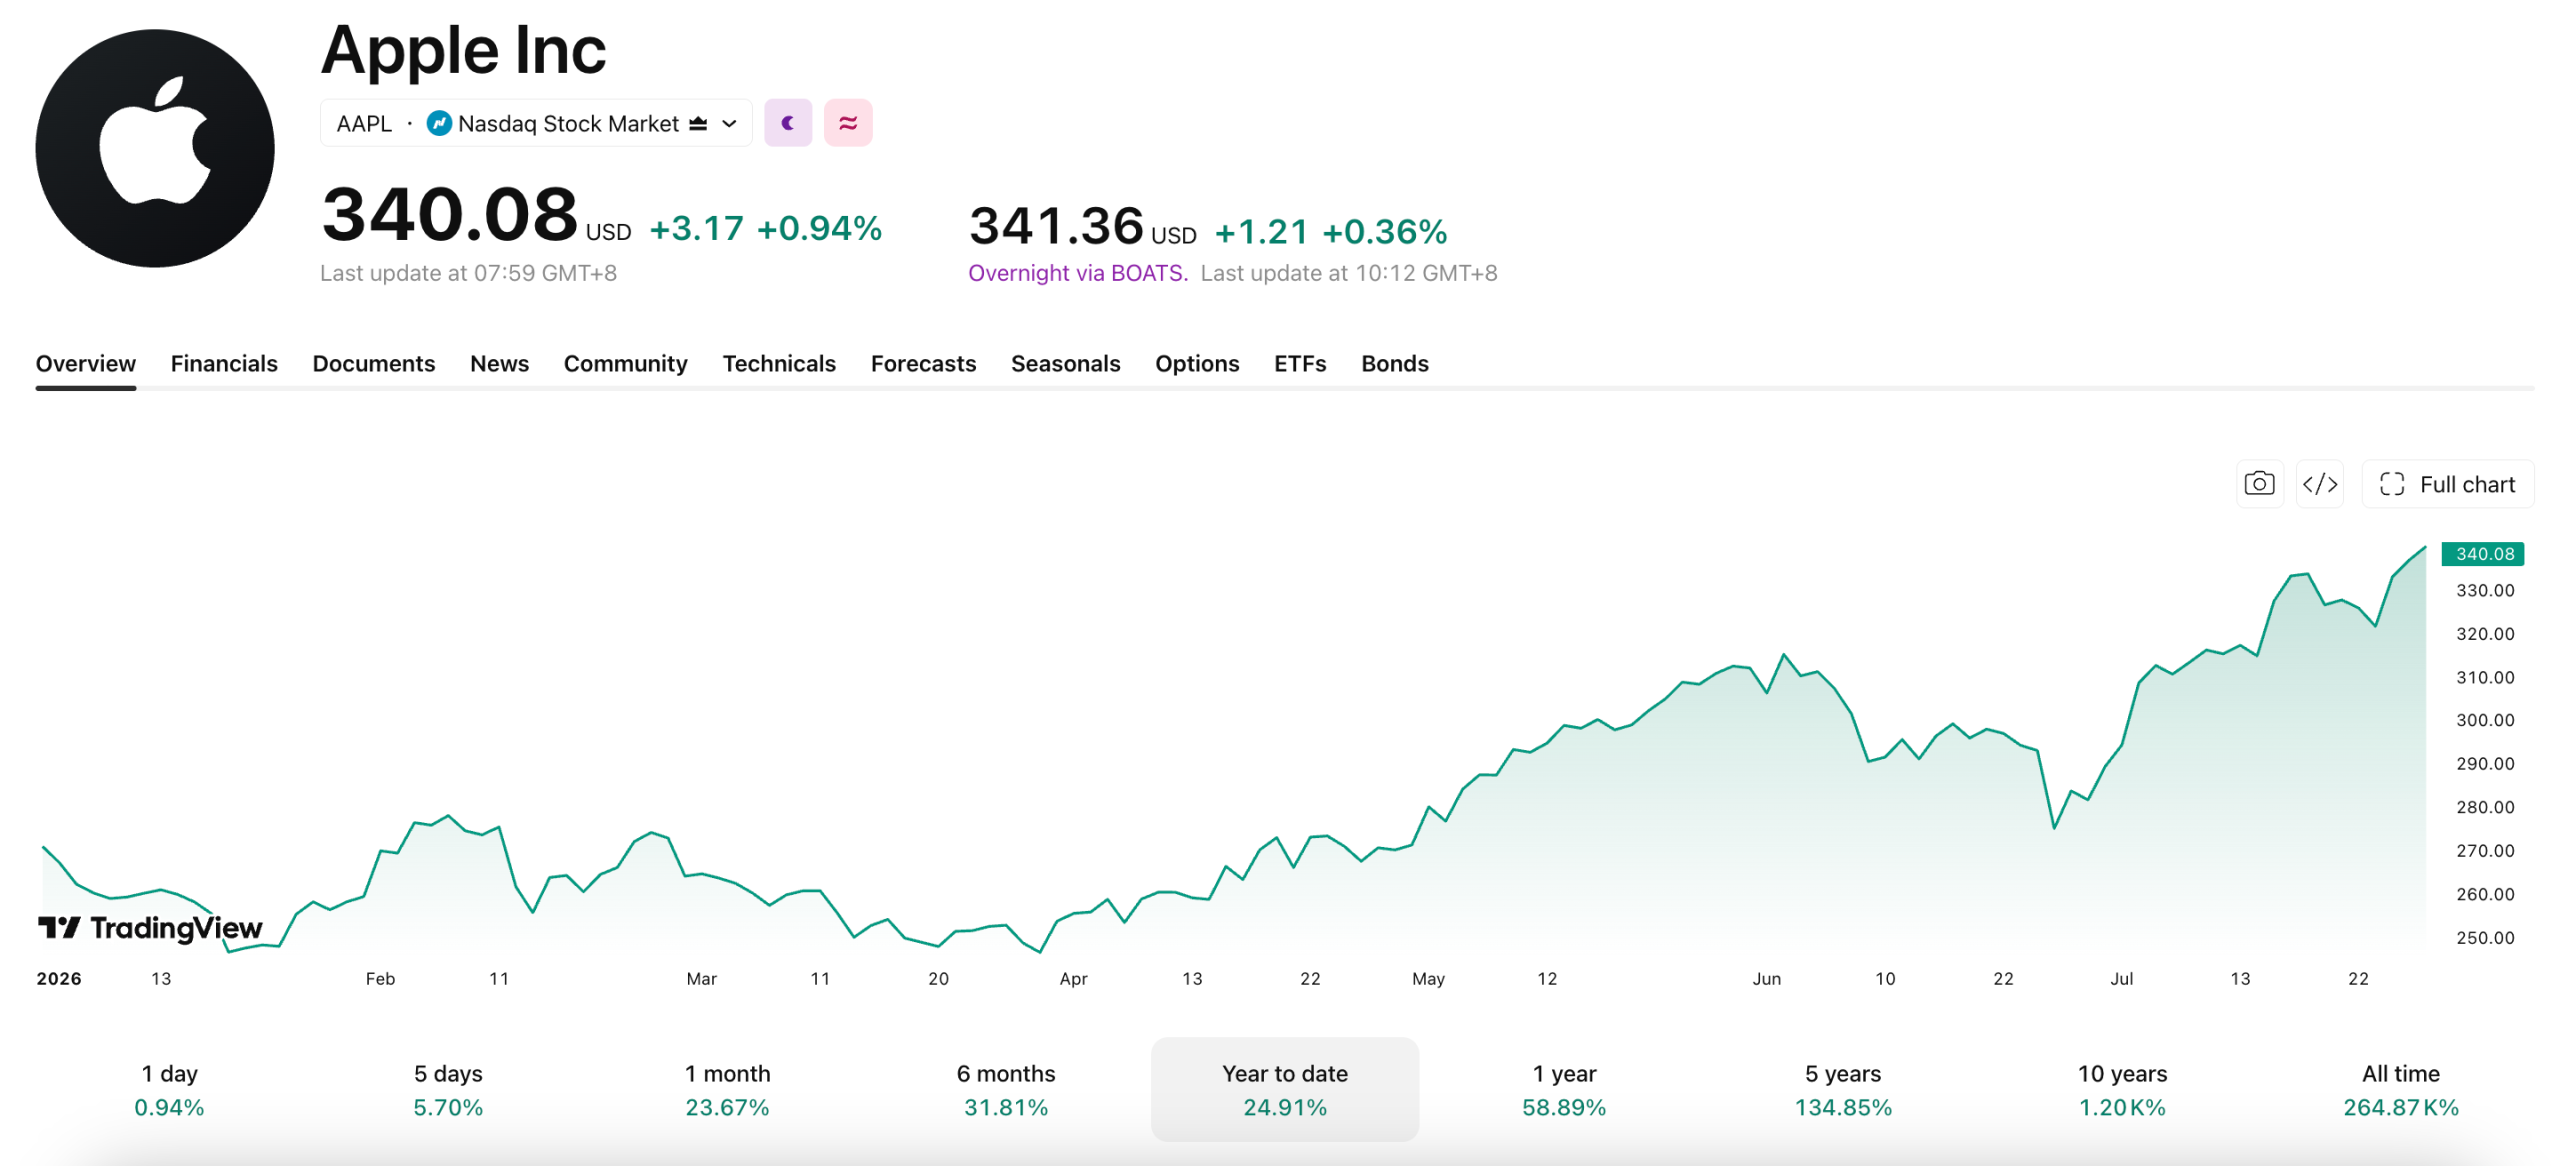Click the purple moon overnight session icon
Screen dimensions: 2560x1166
(788, 123)
